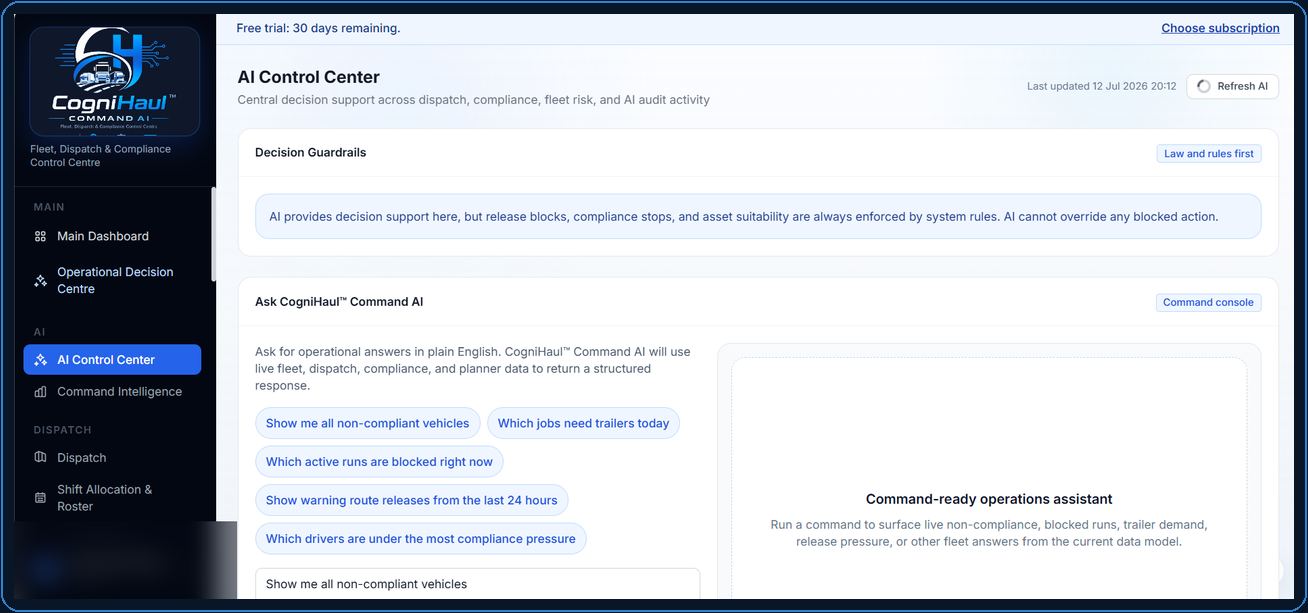Click the 'Free trial: 30 days remaining' text
Image resolution: width=1308 pixels, height=613 pixels.
click(x=318, y=28)
